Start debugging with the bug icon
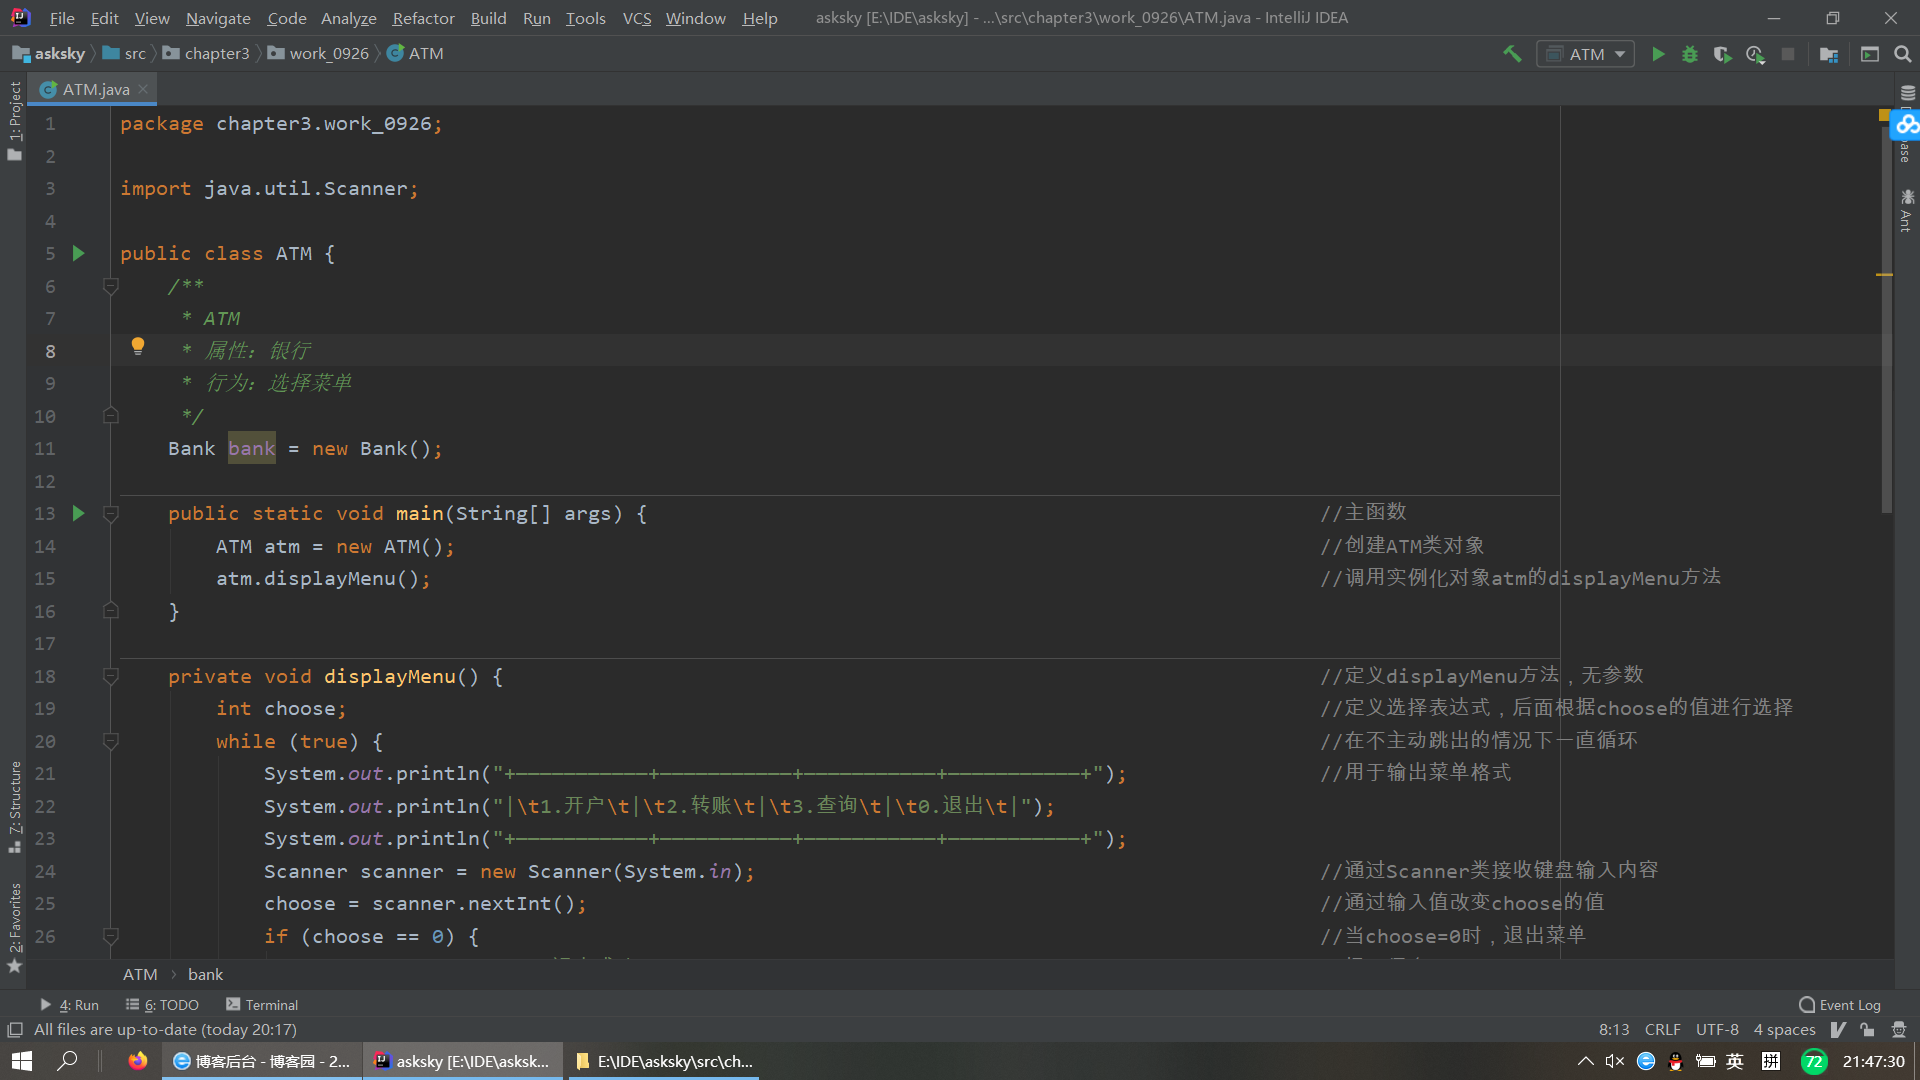1920x1080 pixels. [x=1690, y=54]
